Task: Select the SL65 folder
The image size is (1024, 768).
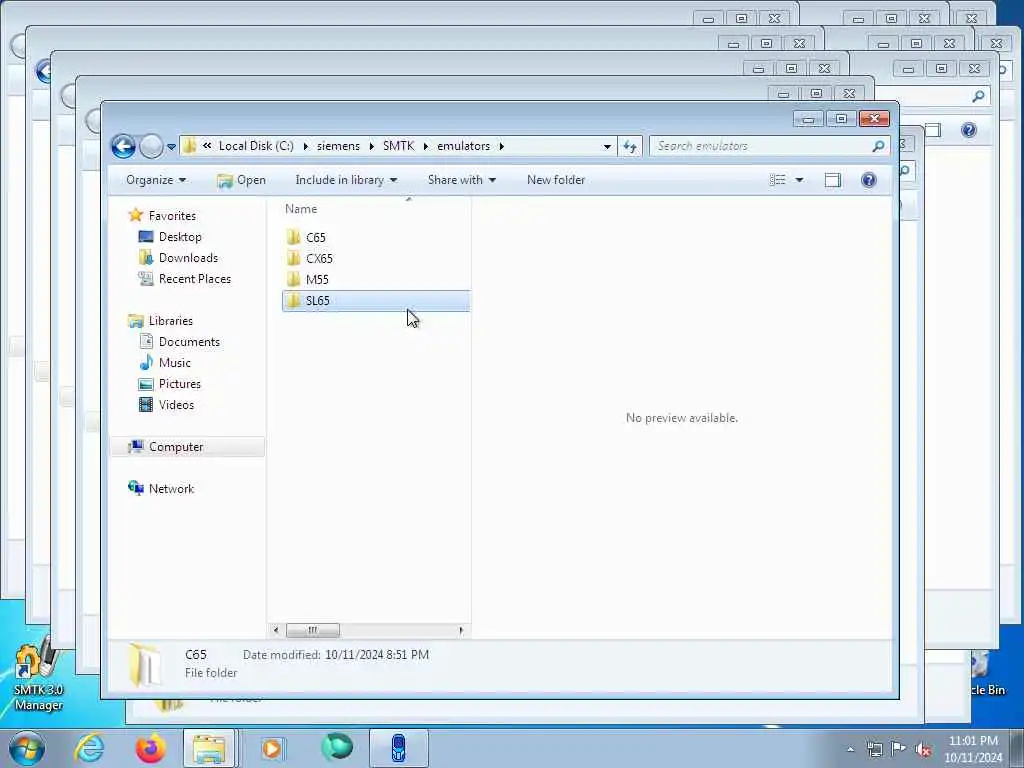Action: (x=376, y=300)
